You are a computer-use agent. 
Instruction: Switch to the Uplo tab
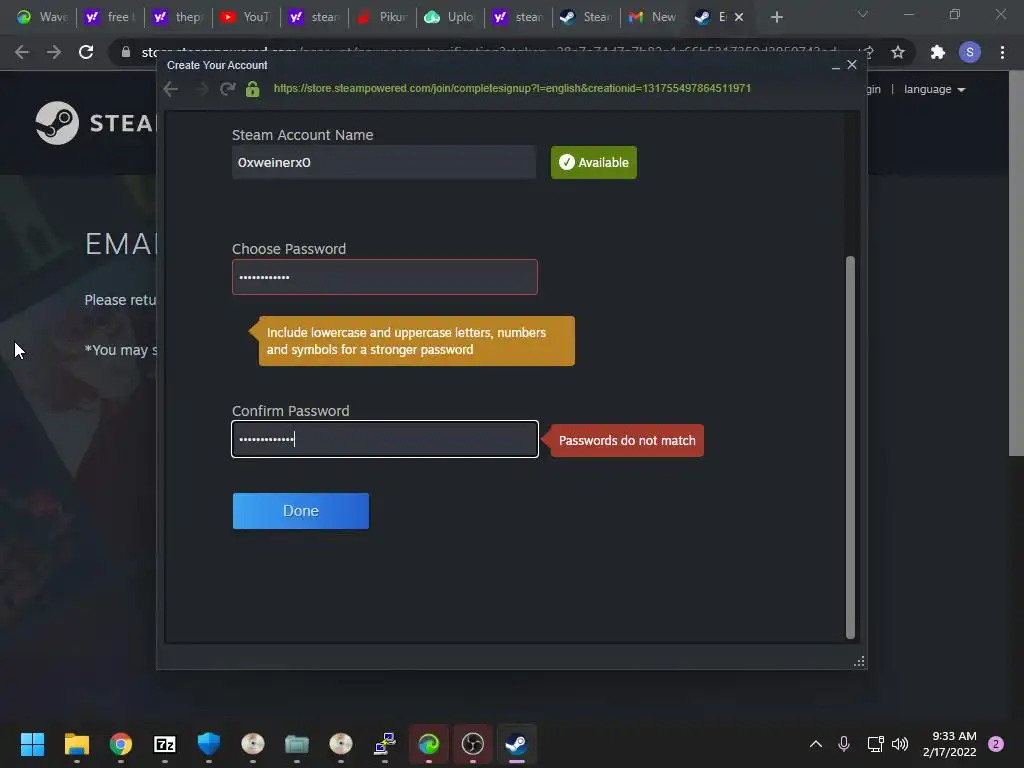[450, 17]
